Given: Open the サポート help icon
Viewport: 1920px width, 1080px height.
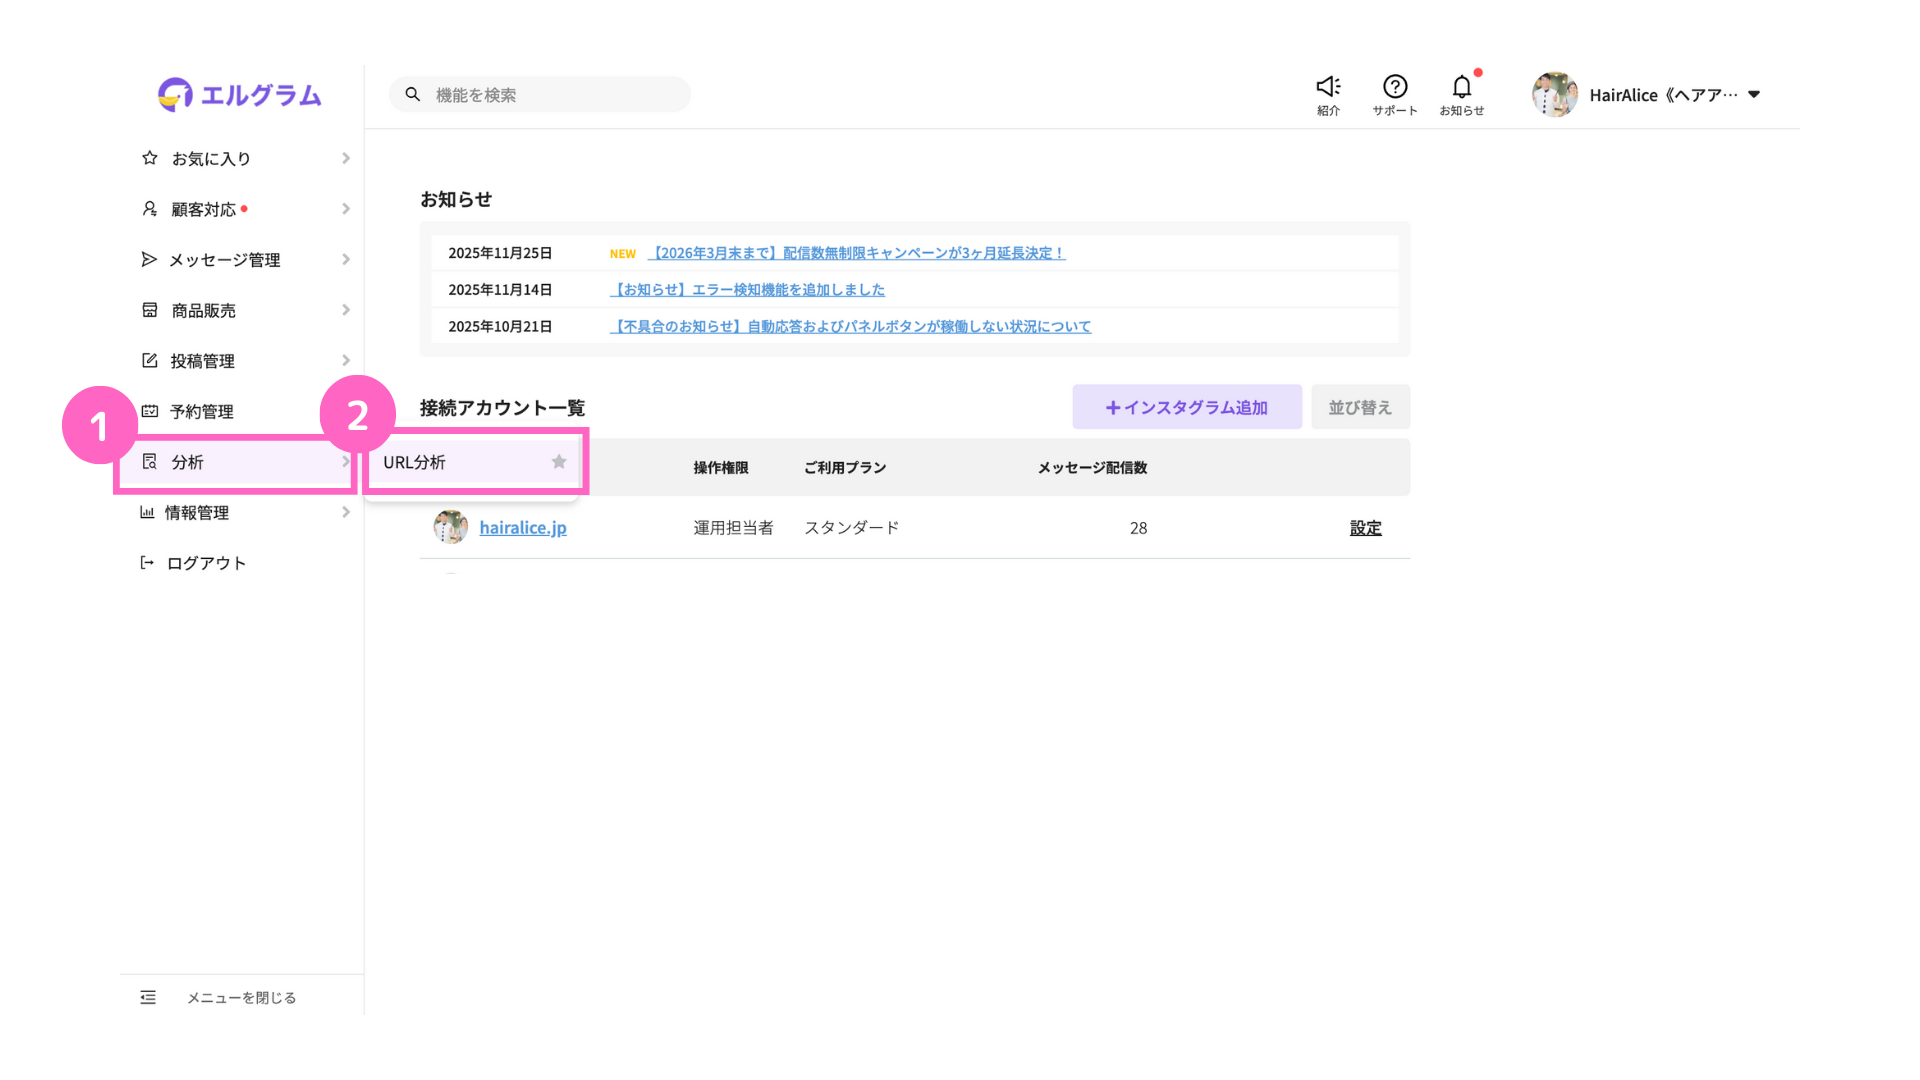Looking at the screenshot, I should (1395, 87).
